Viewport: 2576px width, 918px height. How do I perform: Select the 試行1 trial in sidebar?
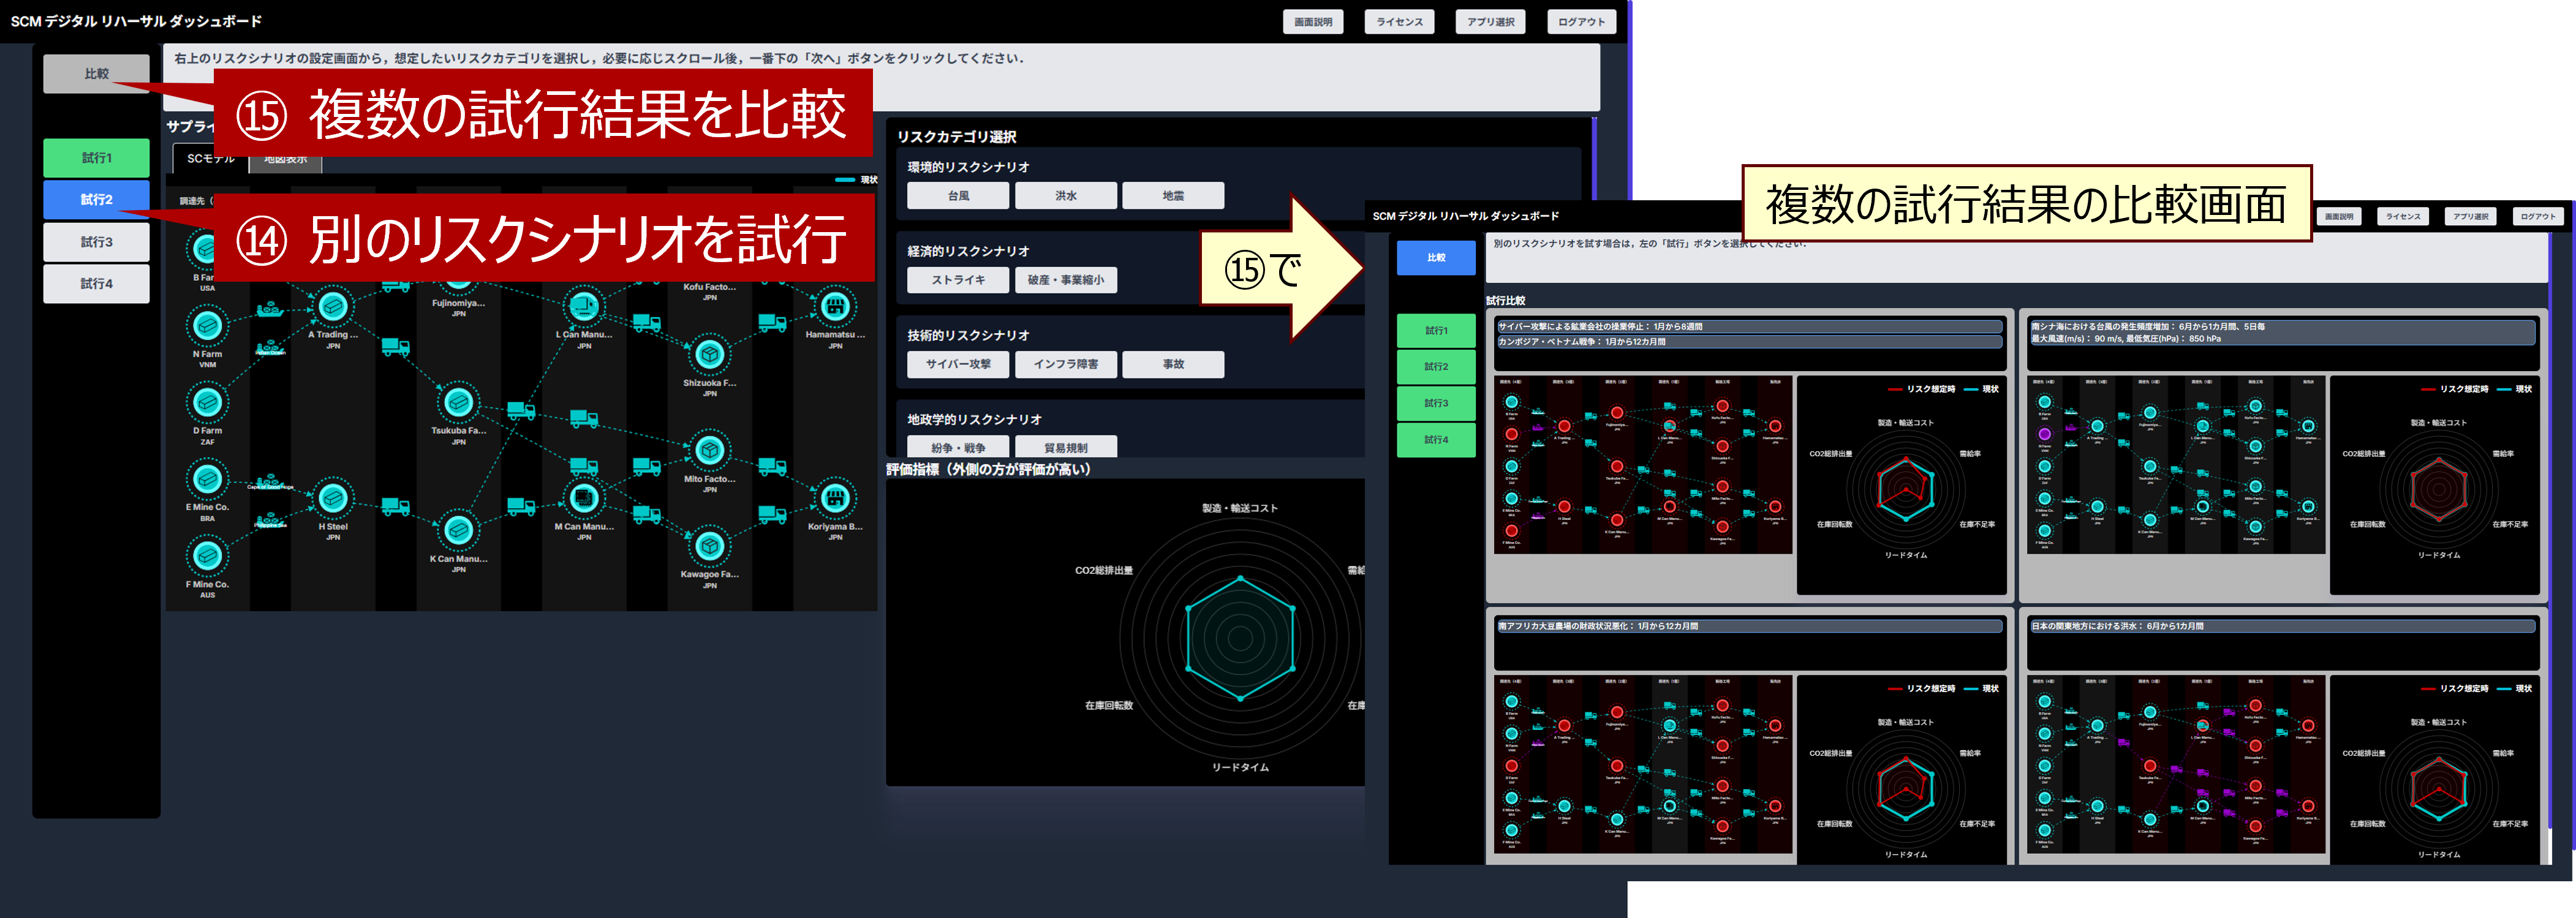coord(96,158)
